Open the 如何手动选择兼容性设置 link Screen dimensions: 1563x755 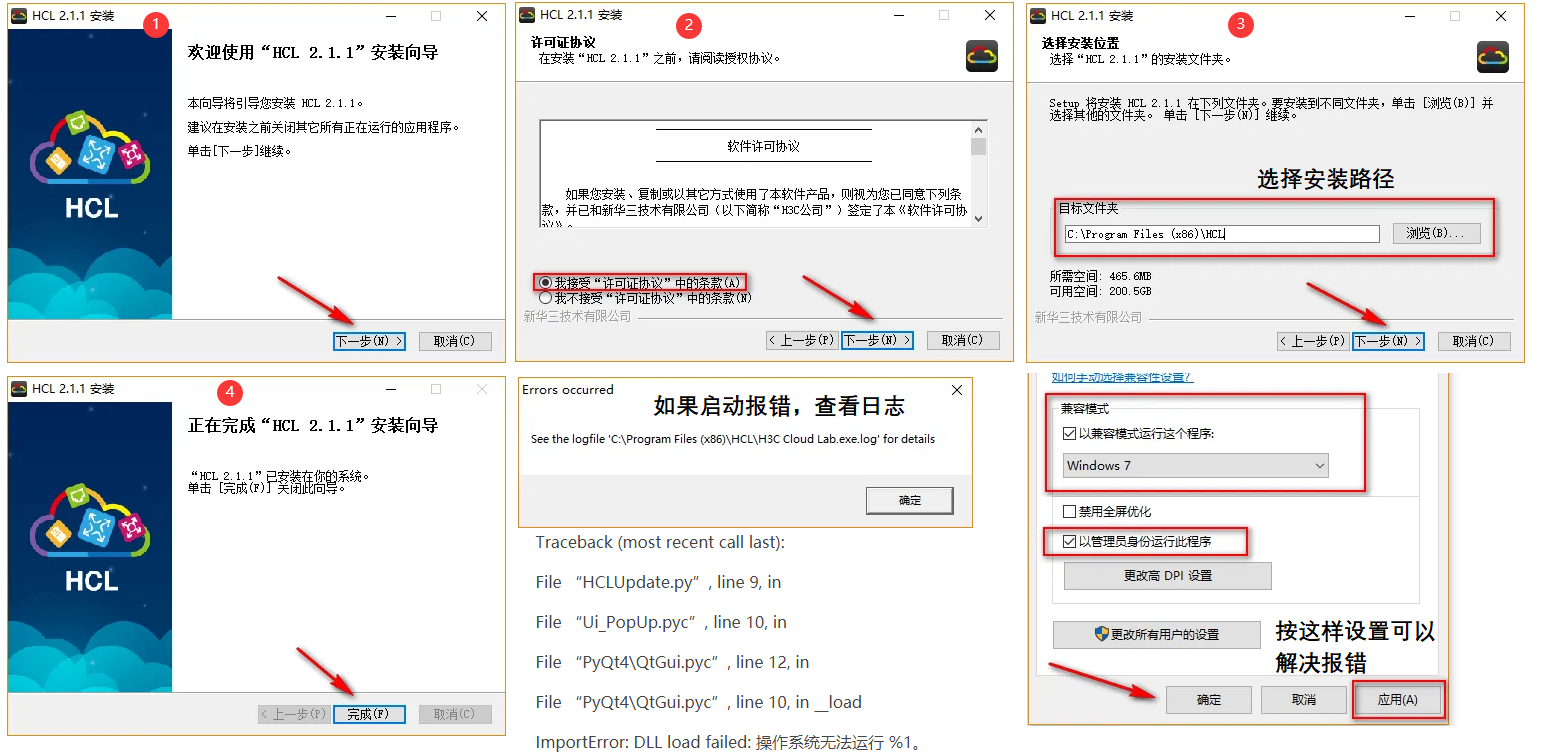[1121, 378]
